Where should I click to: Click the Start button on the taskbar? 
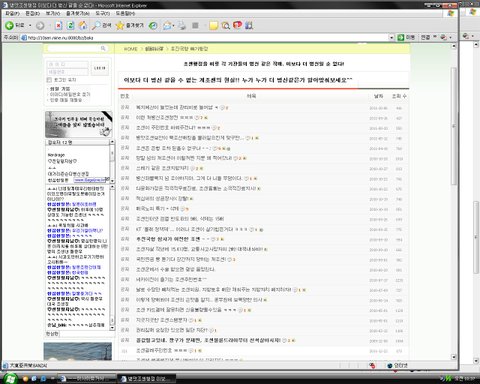click(10, 379)
